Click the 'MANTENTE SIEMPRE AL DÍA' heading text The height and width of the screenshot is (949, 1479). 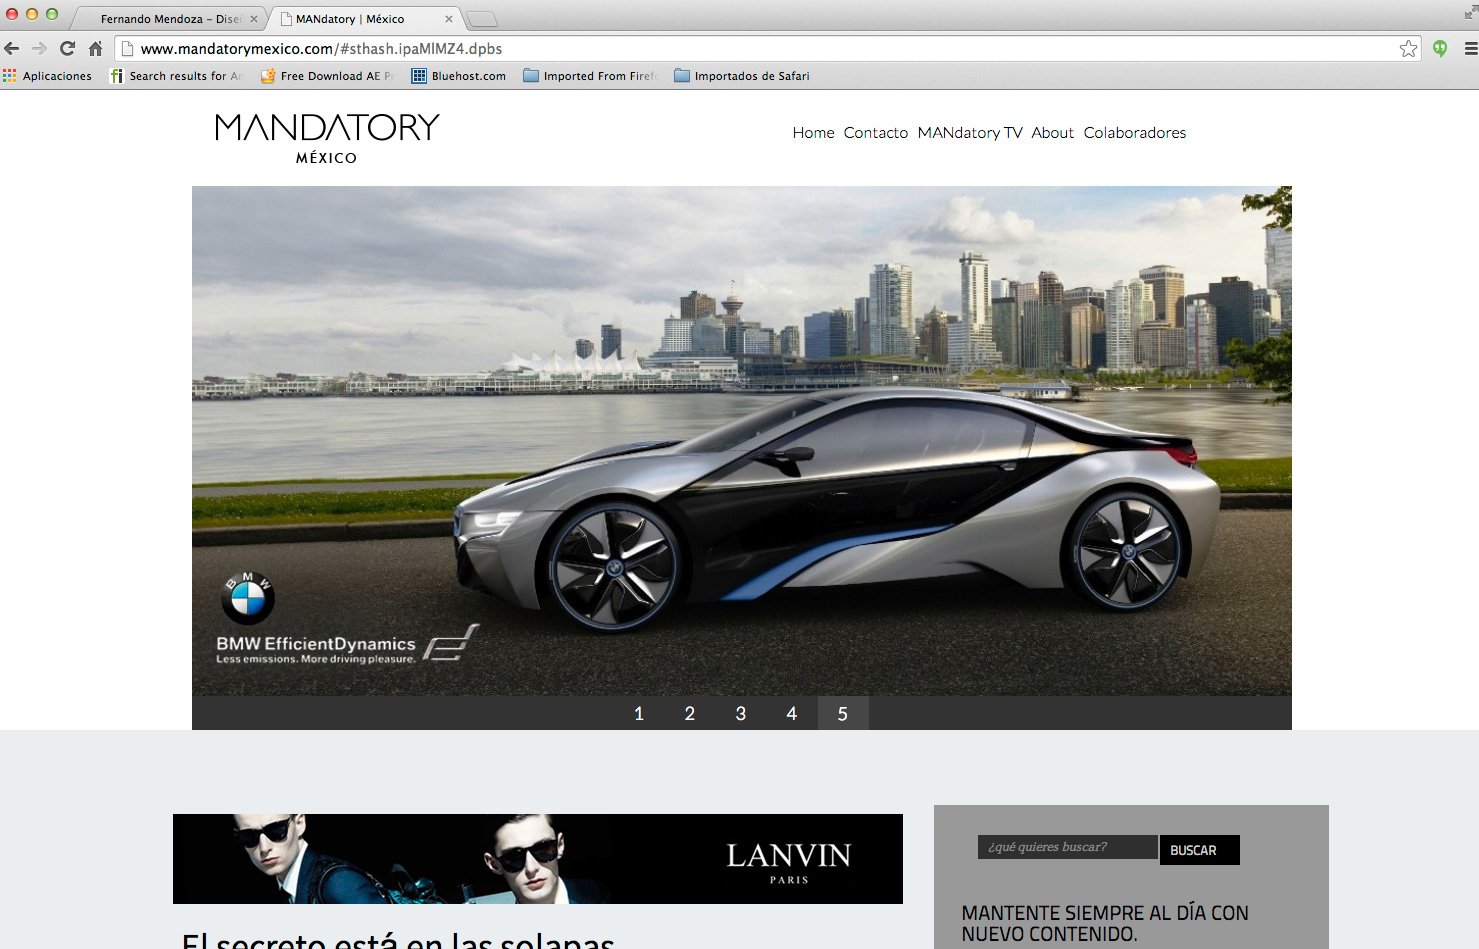coord(1105,924)
